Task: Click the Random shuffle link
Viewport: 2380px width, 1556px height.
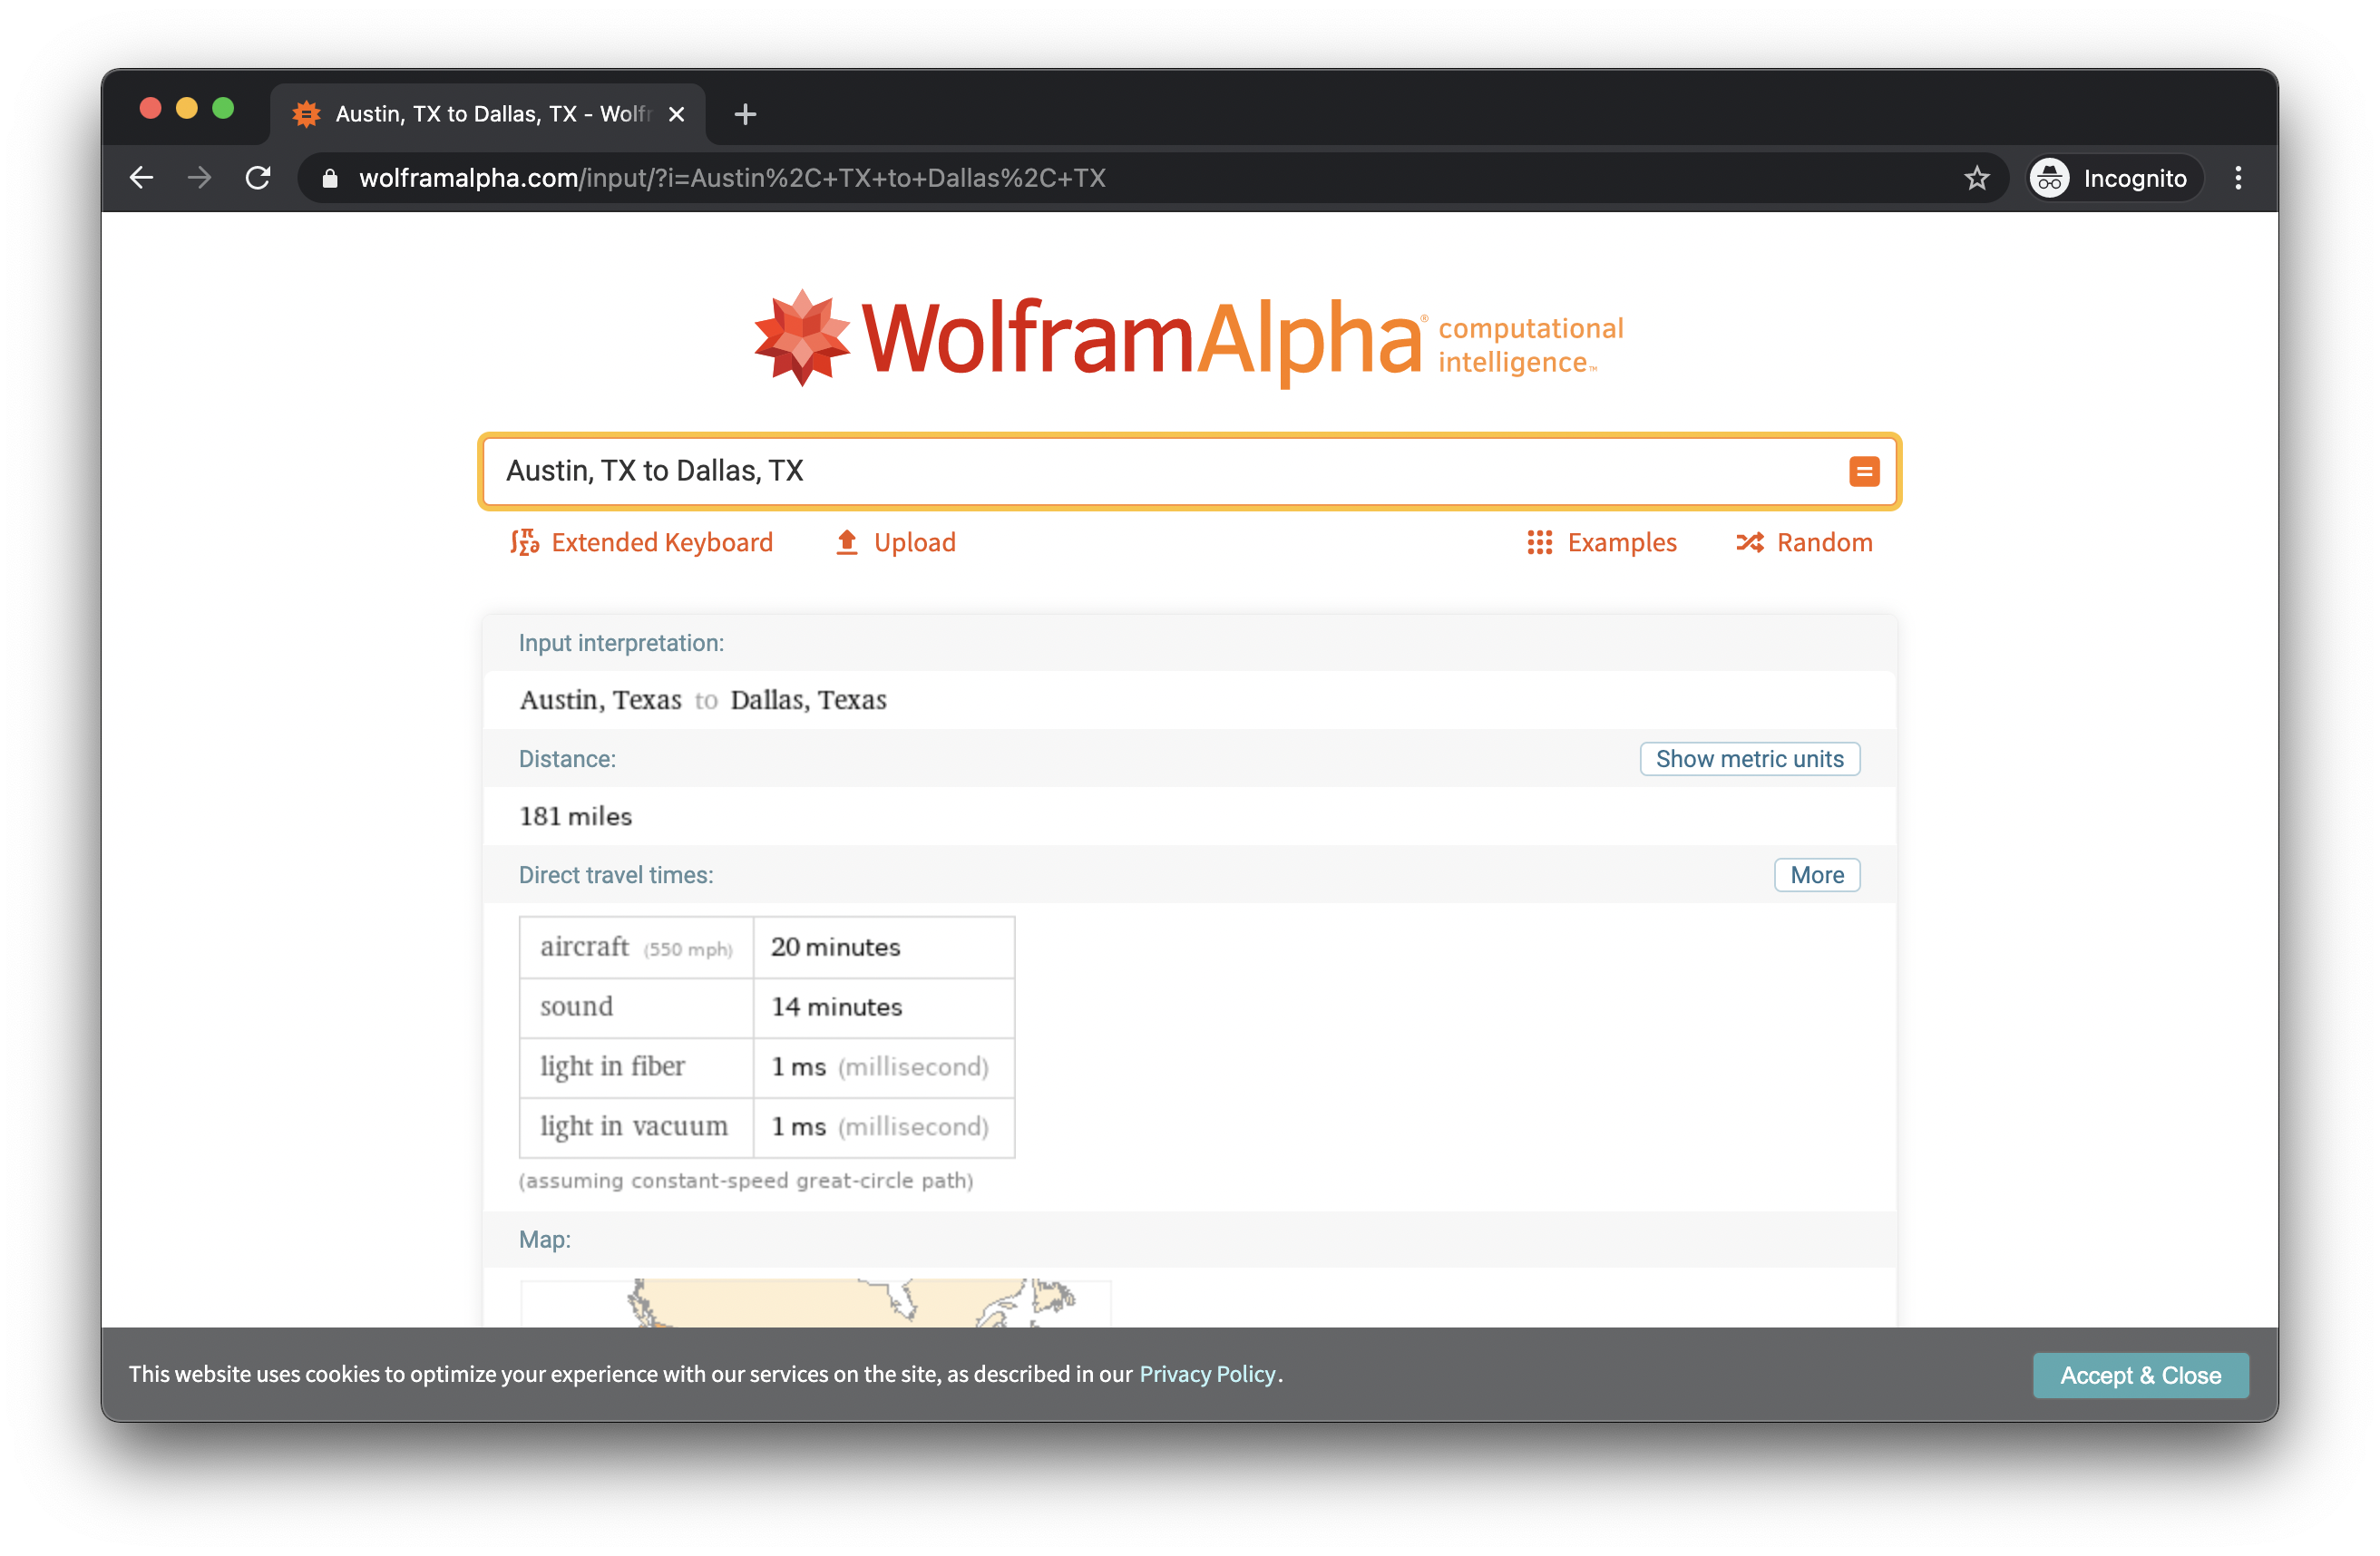Action: click(1804, 543)
